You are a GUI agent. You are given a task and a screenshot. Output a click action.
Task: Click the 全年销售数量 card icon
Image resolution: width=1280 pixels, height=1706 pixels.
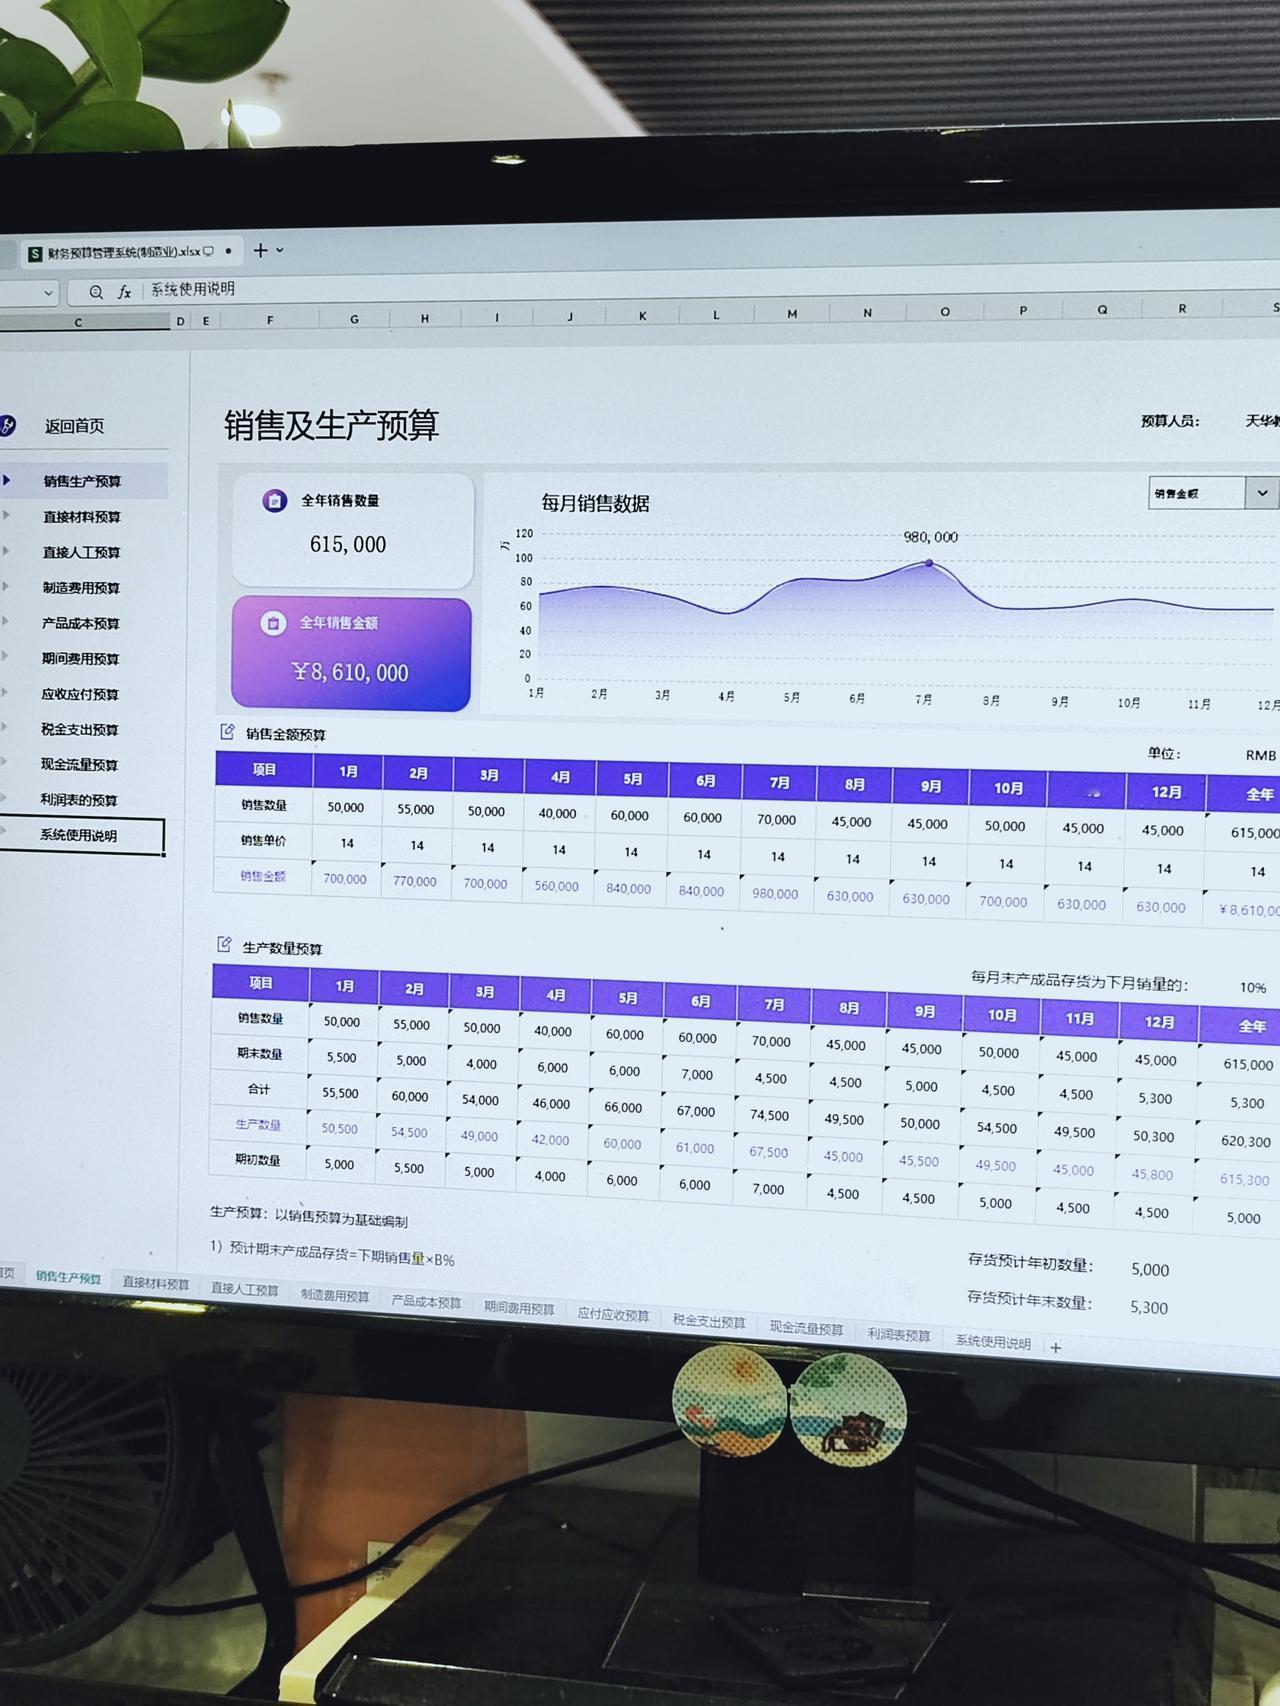pyautogui.click(x=275, y=501)
